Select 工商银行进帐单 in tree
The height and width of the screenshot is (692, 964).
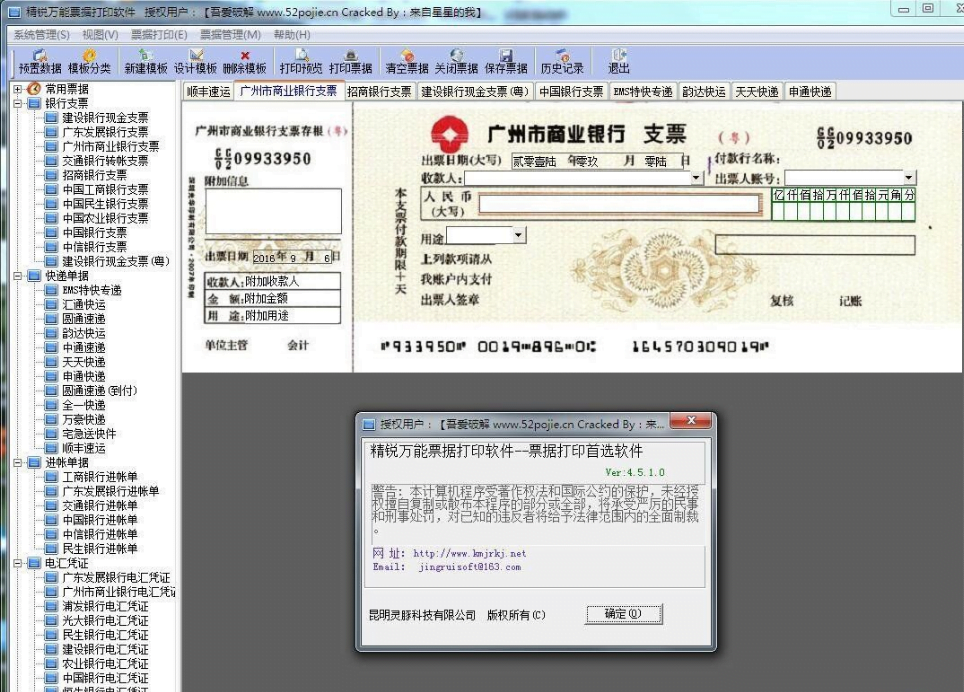click(x=100, y=477)
